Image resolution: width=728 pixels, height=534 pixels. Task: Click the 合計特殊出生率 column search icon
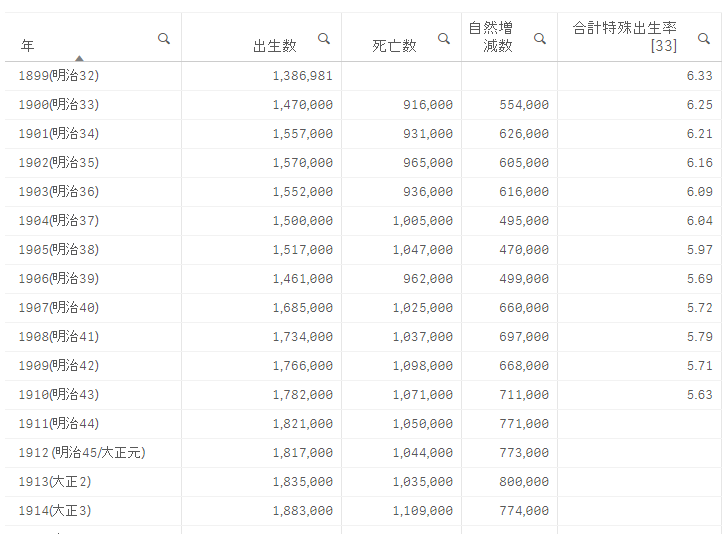coord(704,39)
